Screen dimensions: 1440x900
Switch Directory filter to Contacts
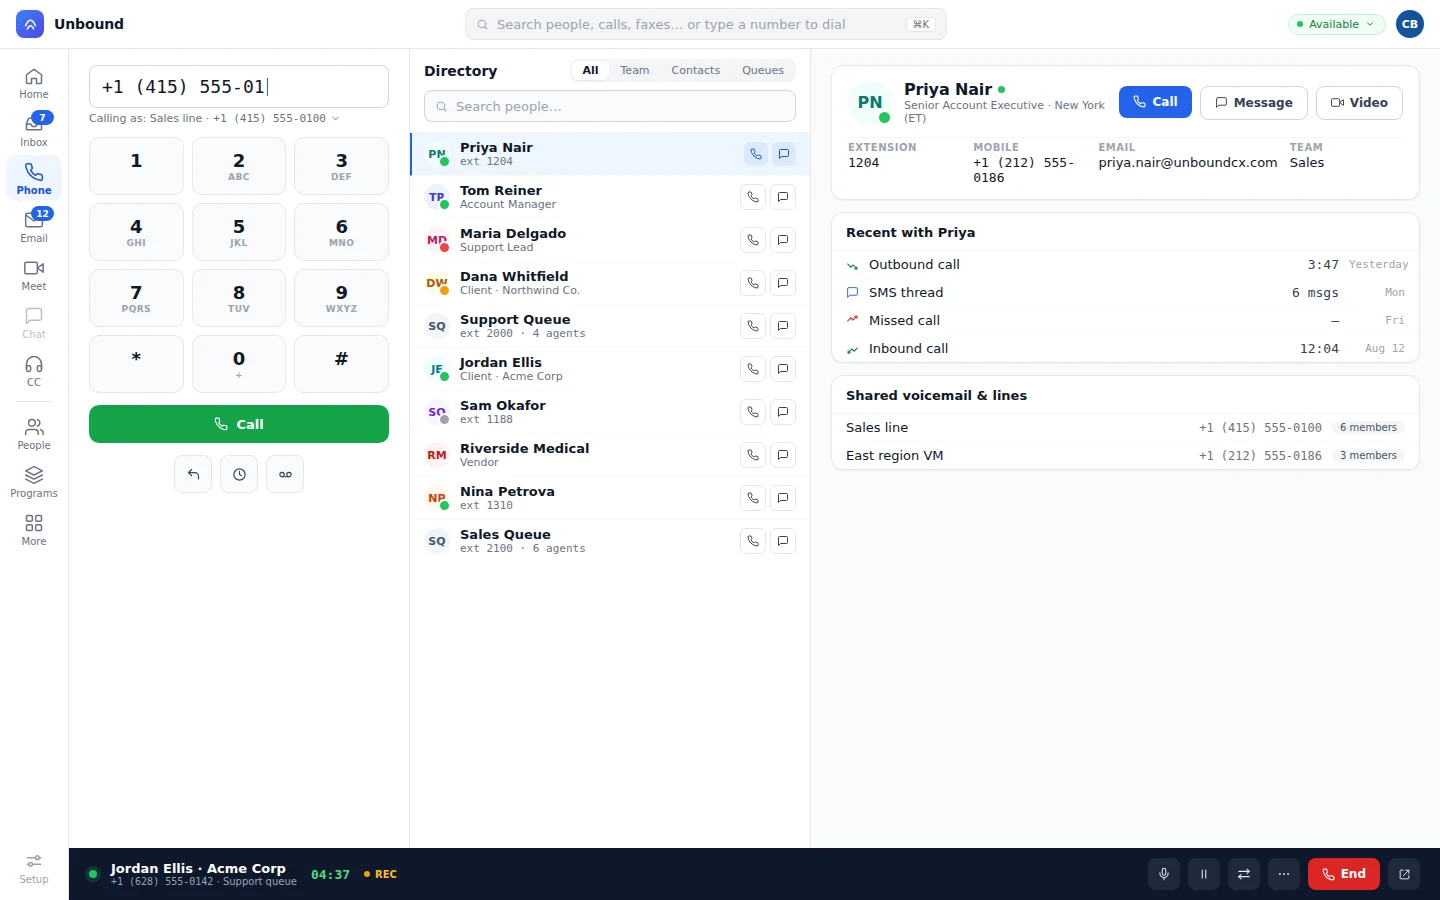click(x=695, y=70)
